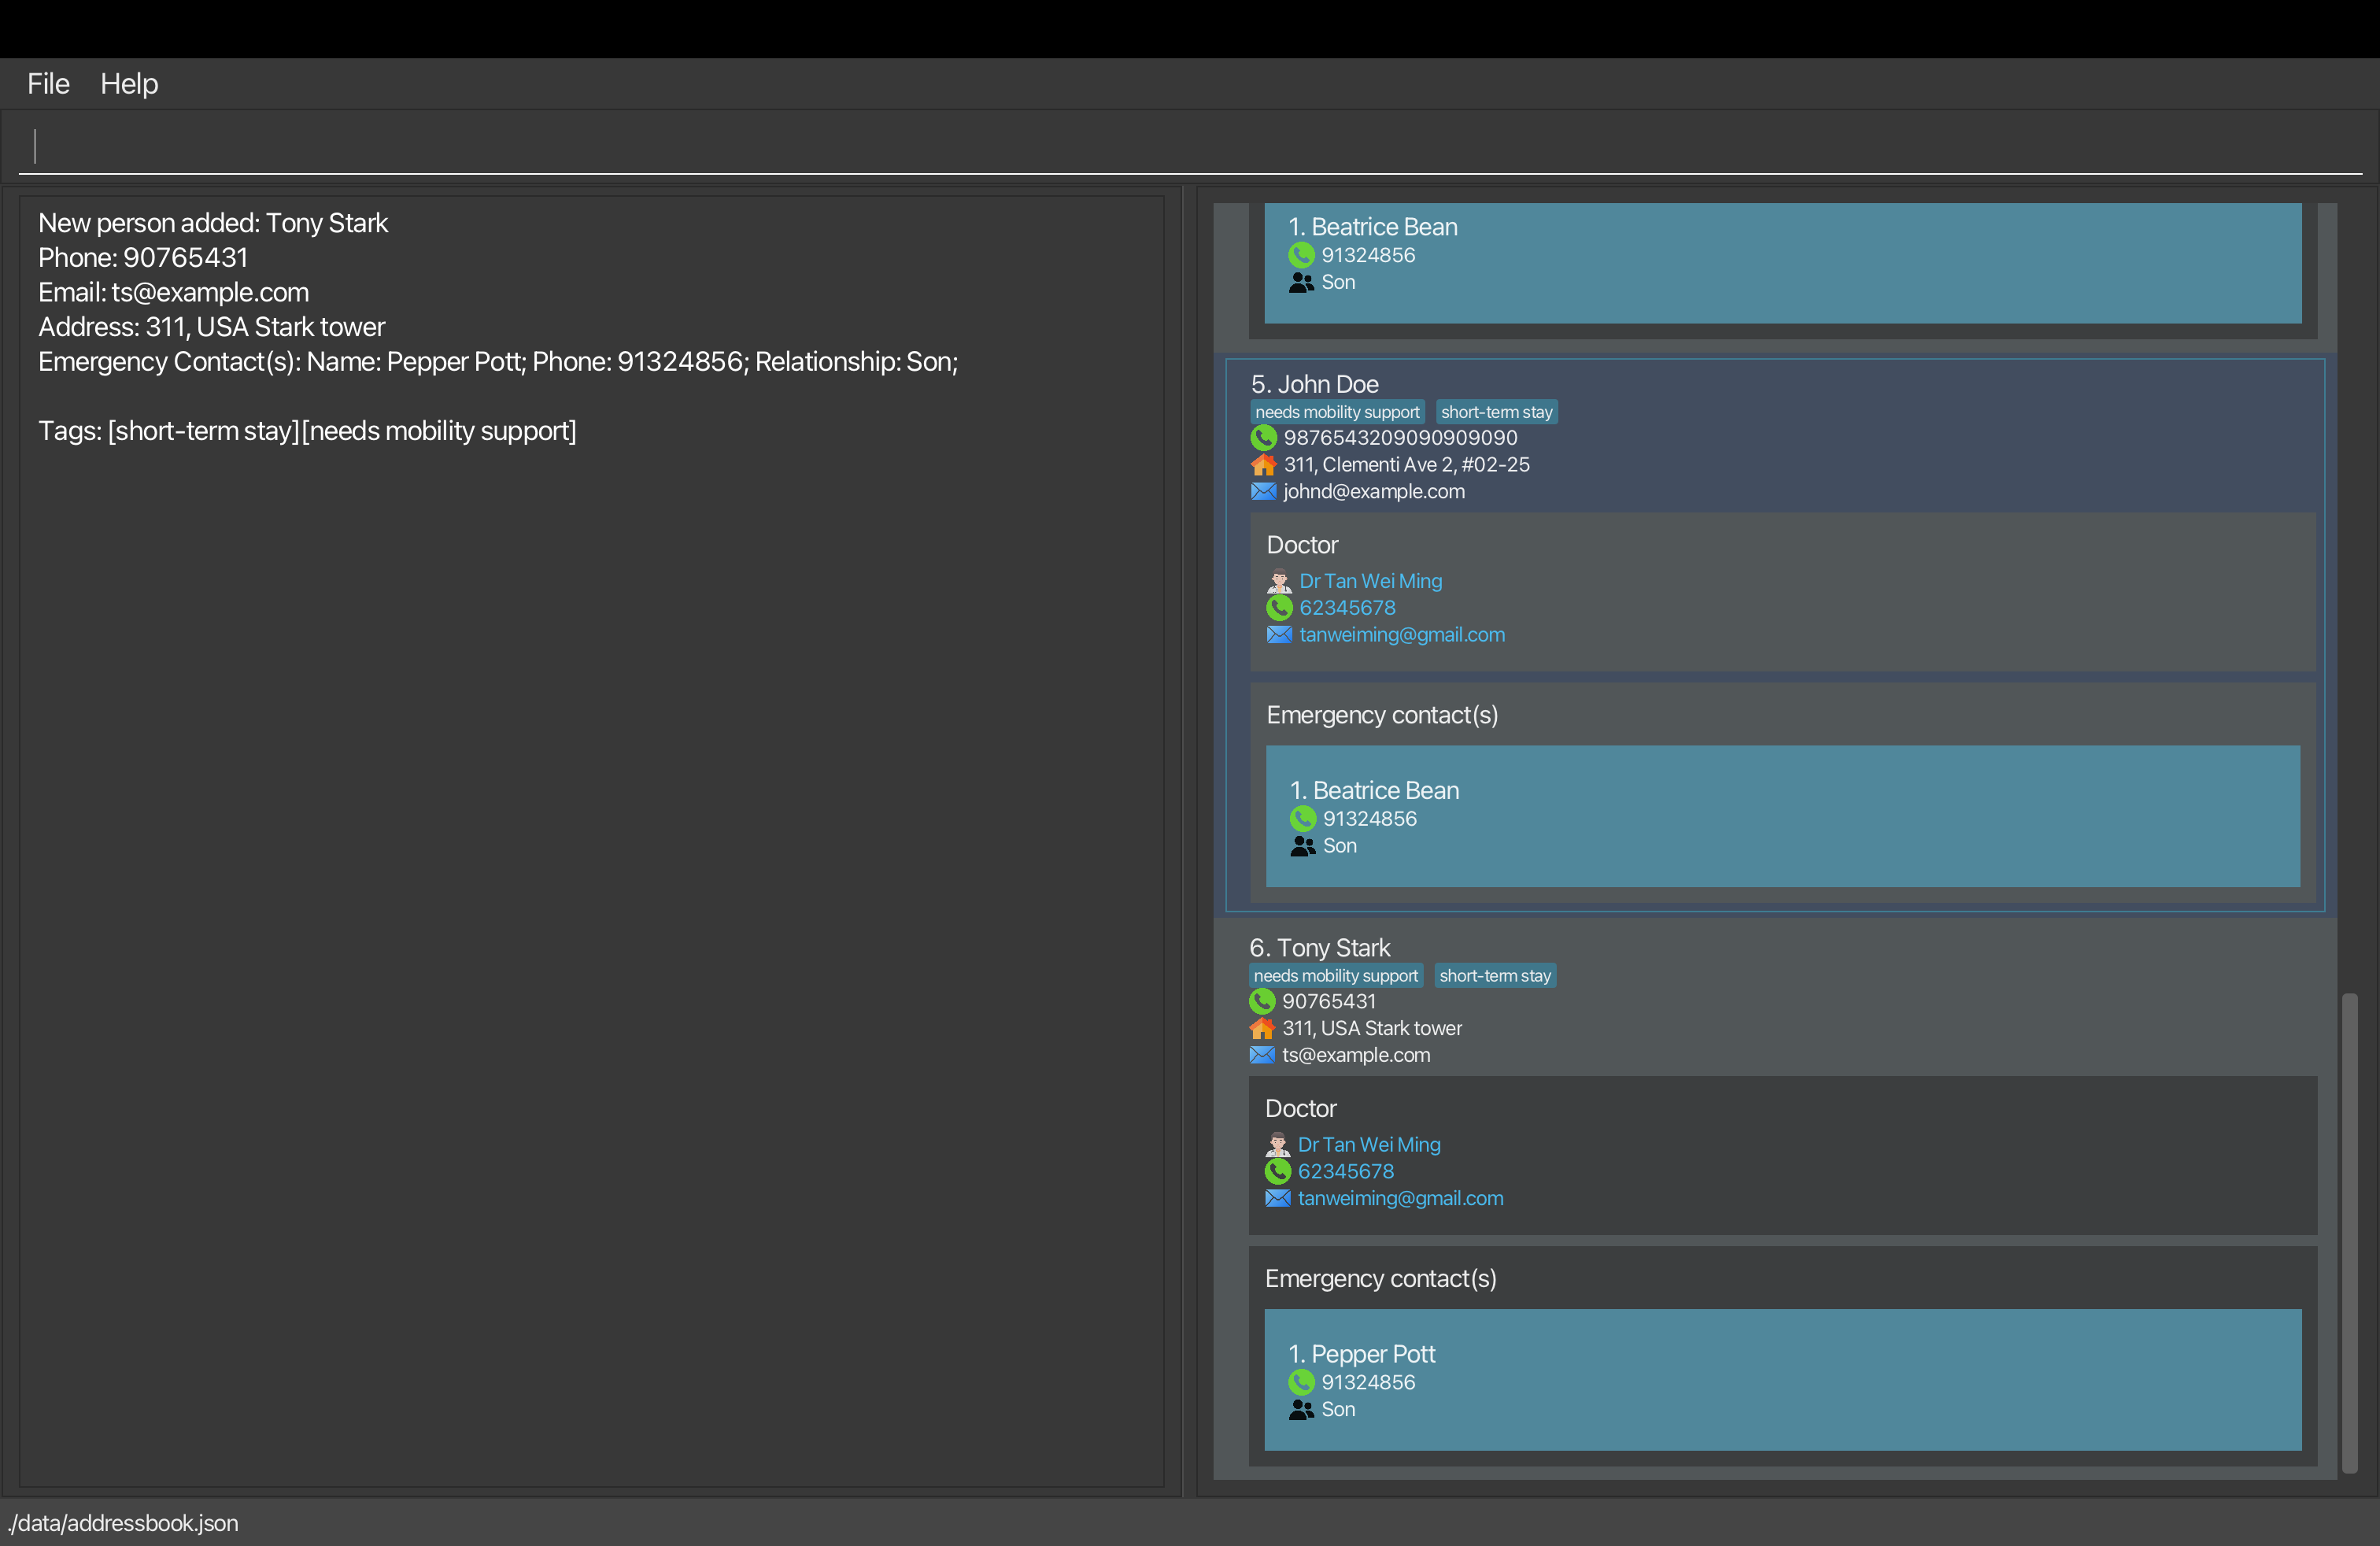
Task: Click doctor phone 62345678 in John Doe's card
Action: [1347, 608]
